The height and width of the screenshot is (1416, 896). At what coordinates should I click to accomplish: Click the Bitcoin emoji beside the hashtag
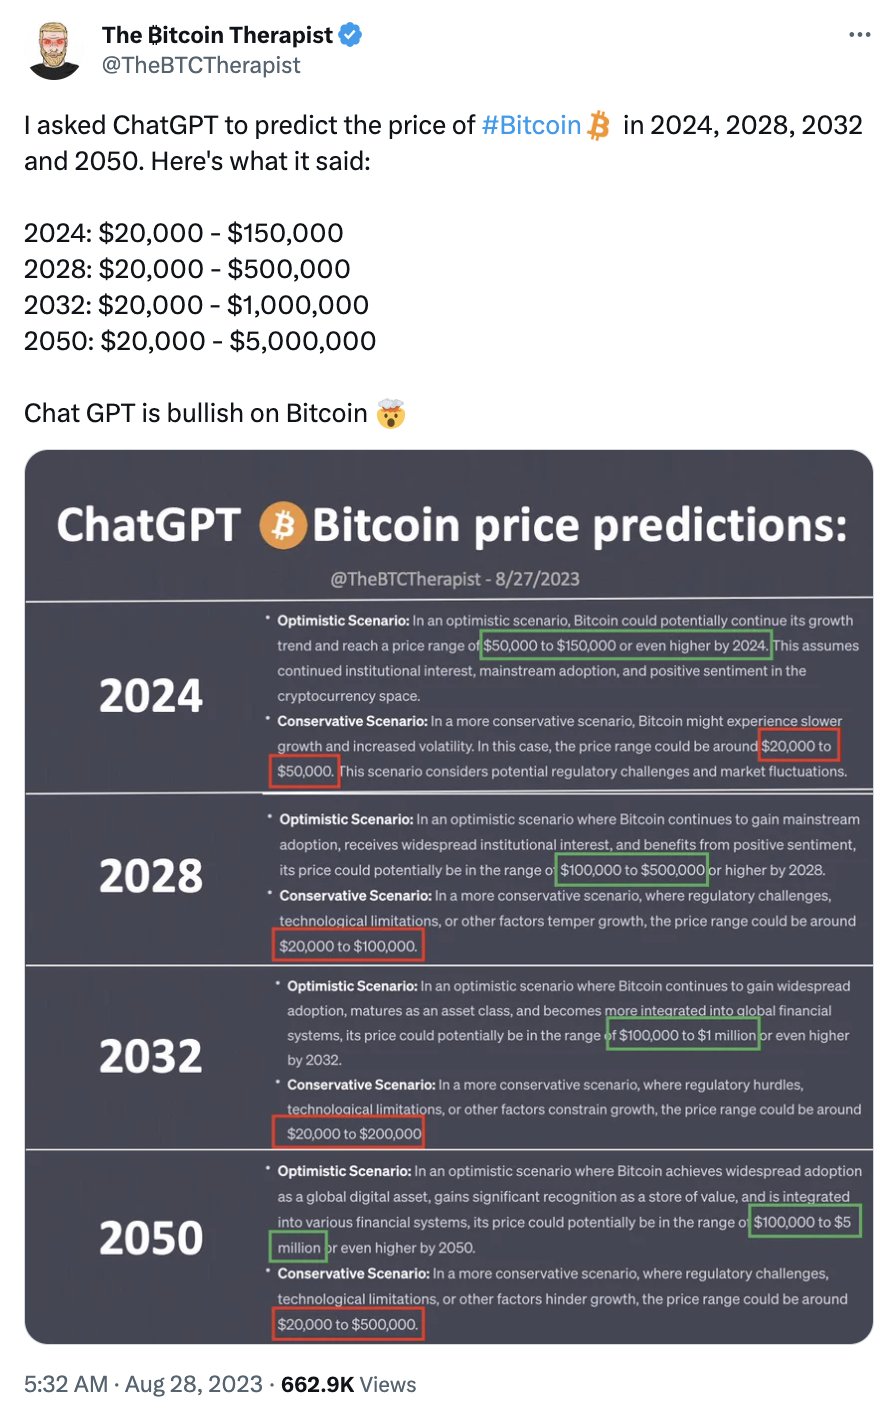[599, 126]
